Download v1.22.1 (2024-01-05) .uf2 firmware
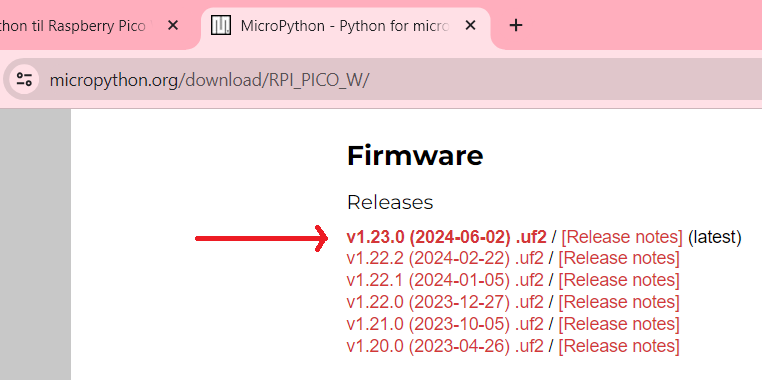This screenshot has height=381, width=762. [445, 280]
